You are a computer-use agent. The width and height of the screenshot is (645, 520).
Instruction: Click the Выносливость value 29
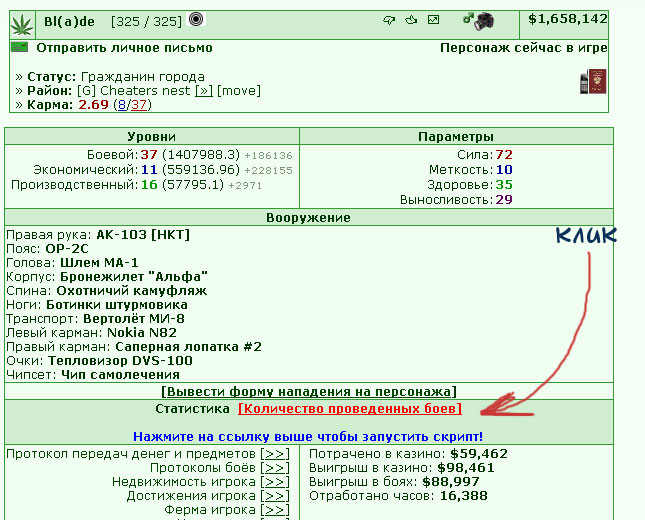504,200
